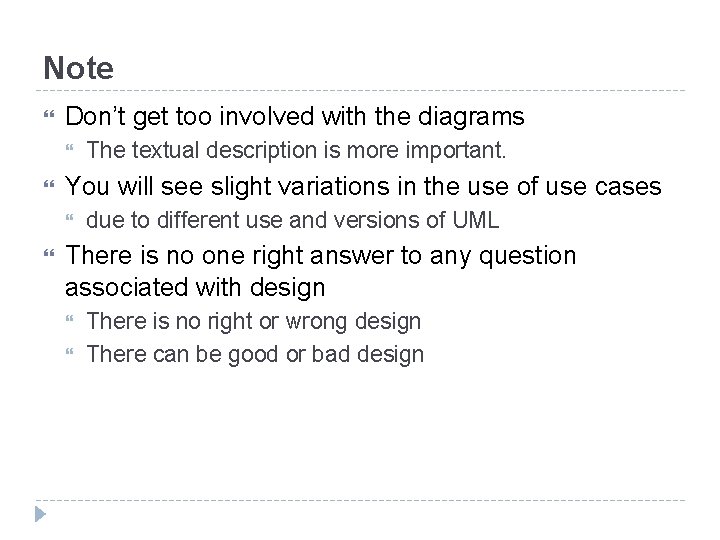Select the line "Don't get too involved with the diagrams"
Screen dimensions: 720x540
point(294,118)
